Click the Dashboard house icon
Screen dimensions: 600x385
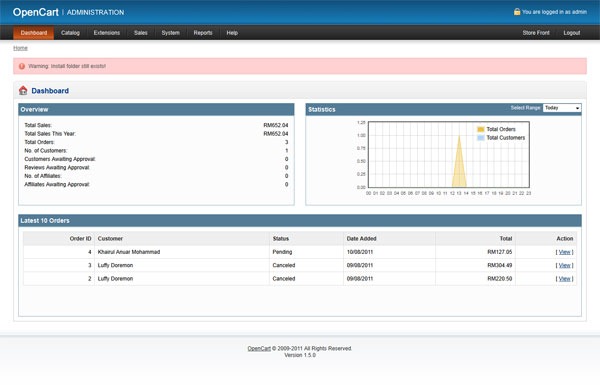pyautogui.click(x=23, y=90)
